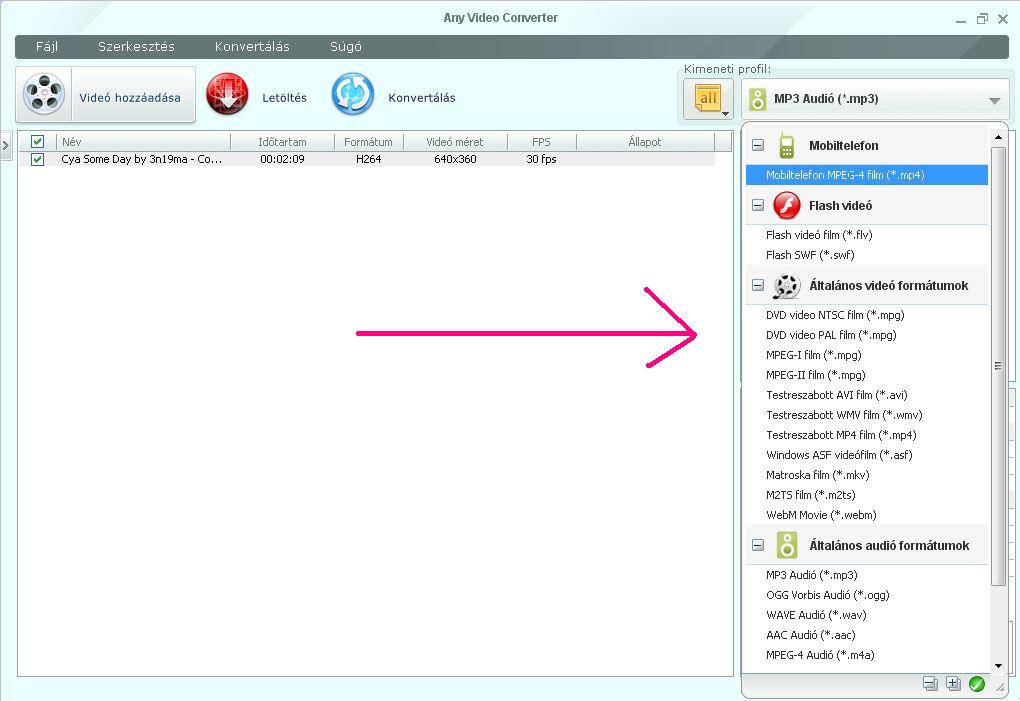Open the yellow 'all' profile category button
This screenshot has width=1020, height=701.
click(x=708, y=100)
